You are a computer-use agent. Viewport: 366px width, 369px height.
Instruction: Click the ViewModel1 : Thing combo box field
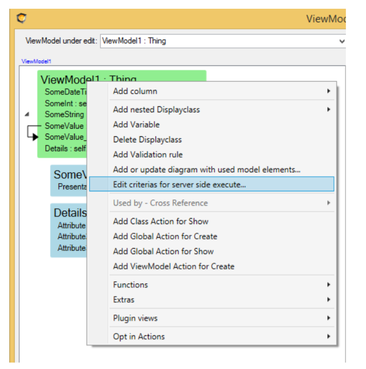[x=223, y=41]
